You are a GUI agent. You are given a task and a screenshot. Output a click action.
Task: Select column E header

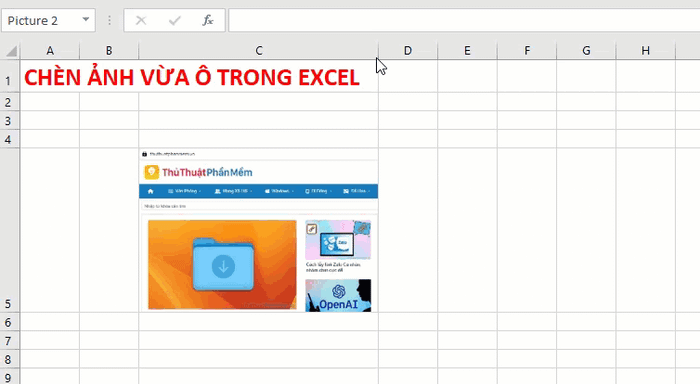pos(467,51)
